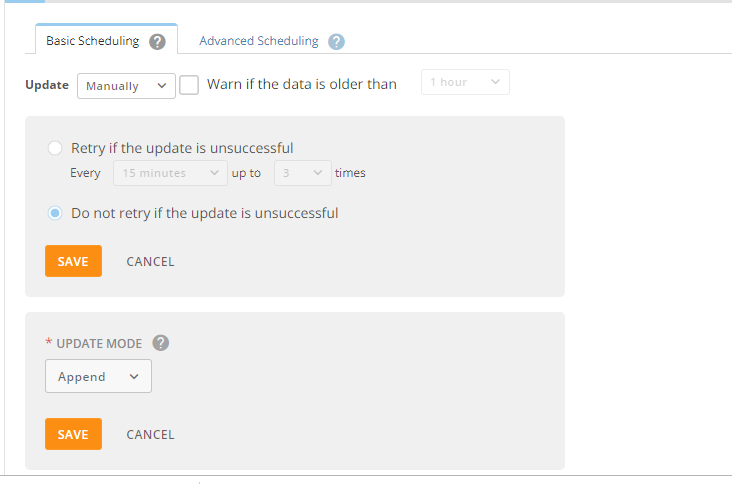Expand the Append update mode dropdown
The image size is (732, 484).
tap(98, 376)
